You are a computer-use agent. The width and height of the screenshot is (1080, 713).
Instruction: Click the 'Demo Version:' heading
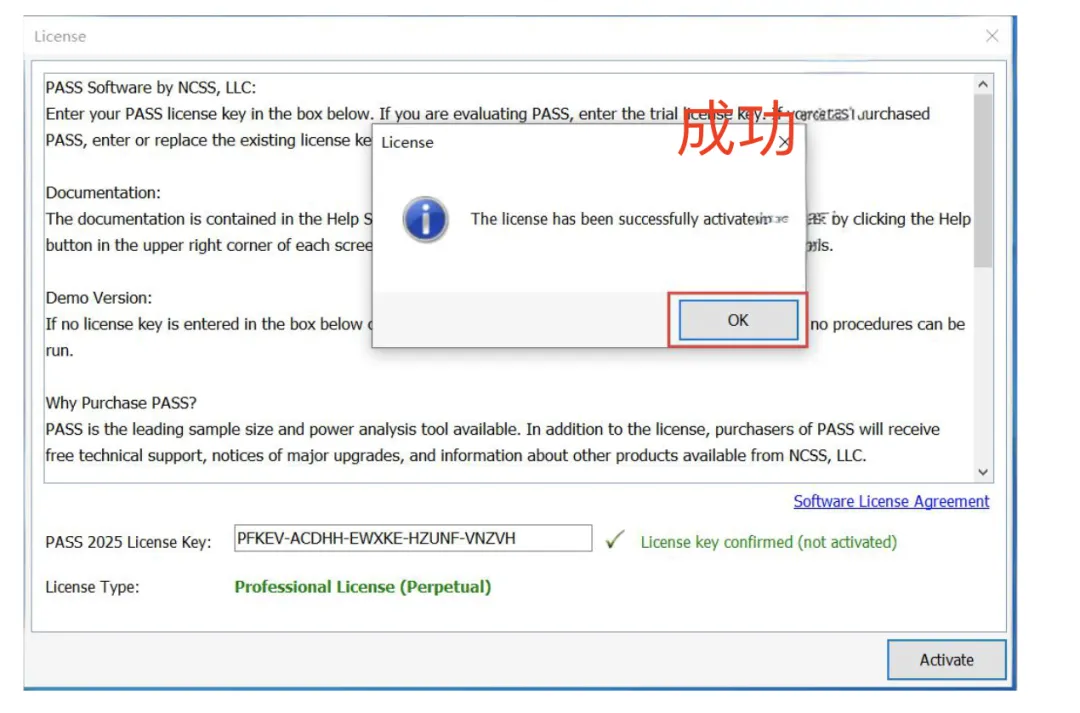pyautogui.click(x=98, y=298)
